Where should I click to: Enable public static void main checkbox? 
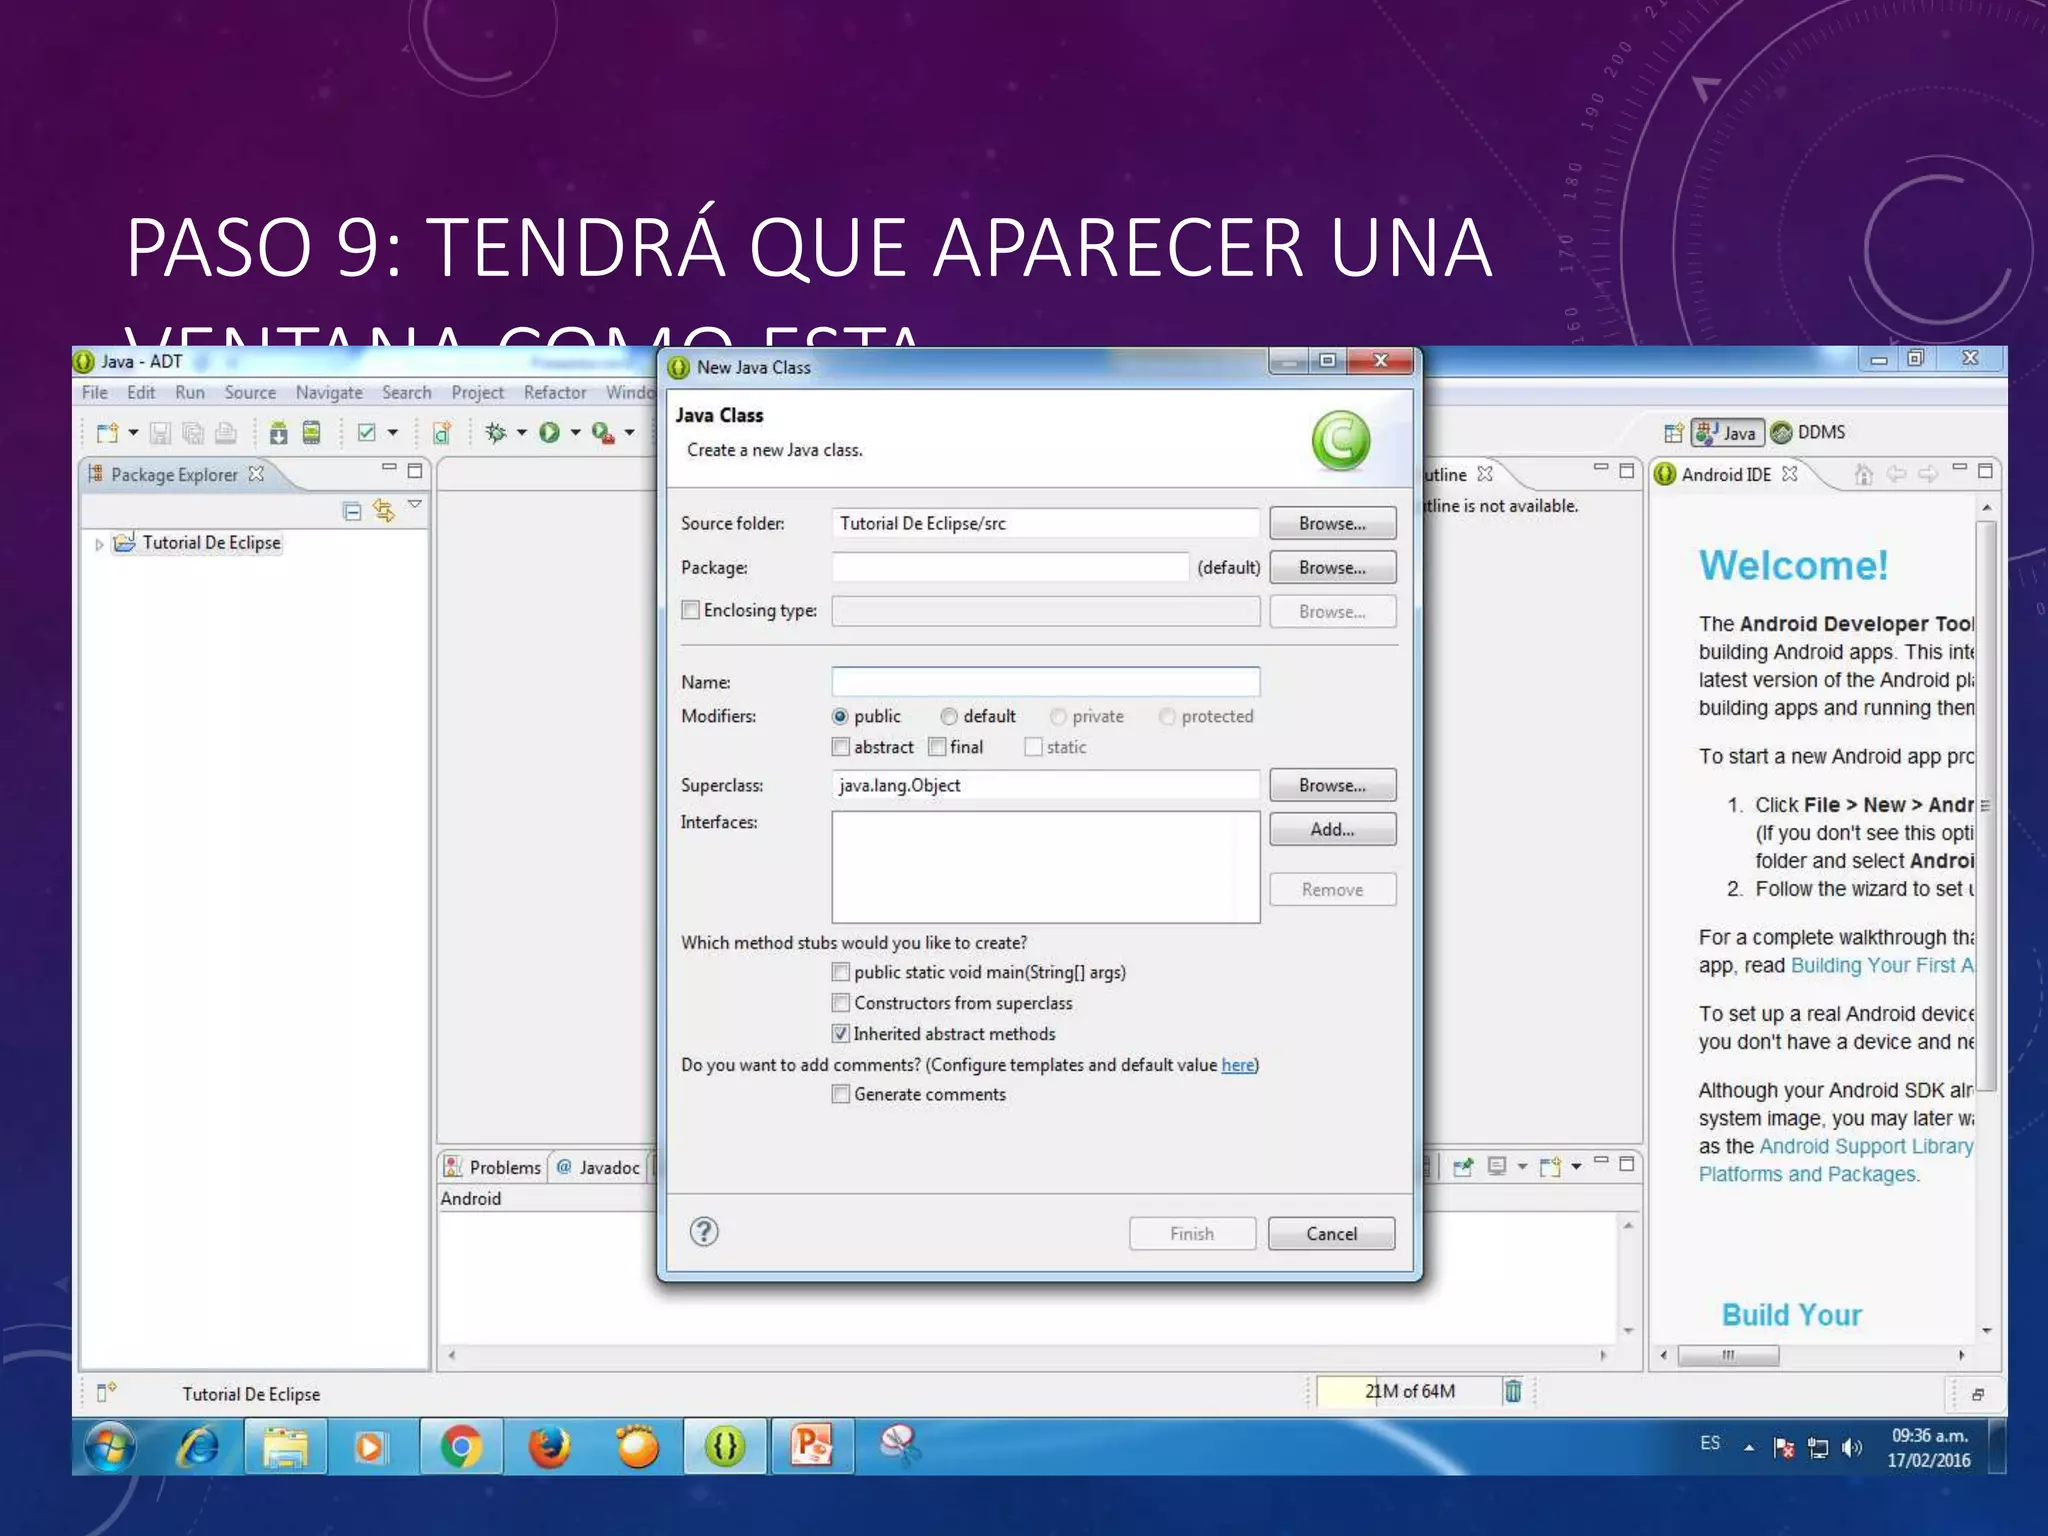pos(841,972)
